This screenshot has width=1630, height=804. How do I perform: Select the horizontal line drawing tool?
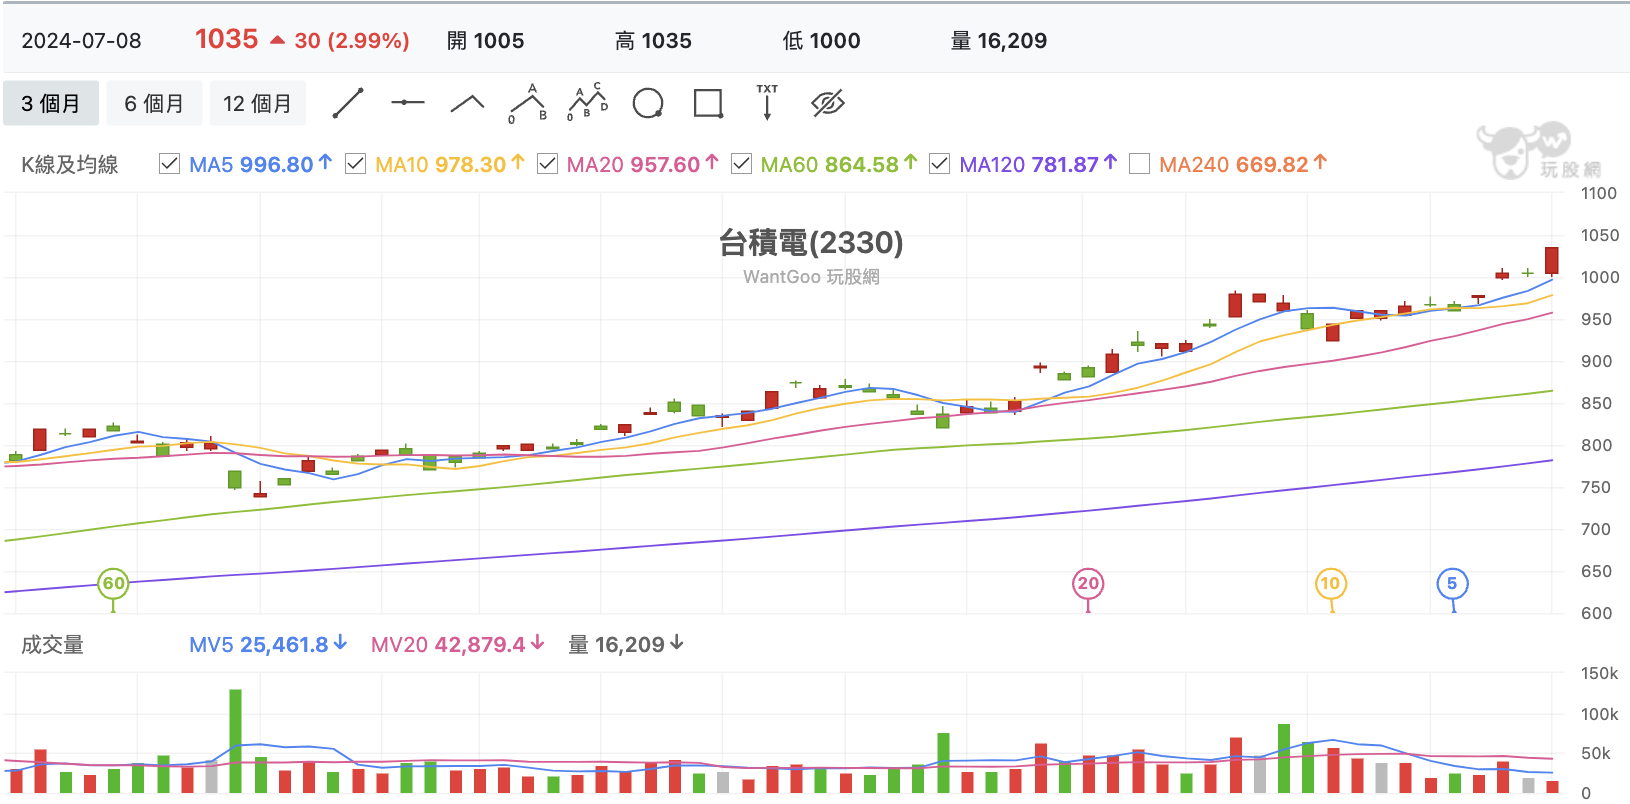pos(407,102)
